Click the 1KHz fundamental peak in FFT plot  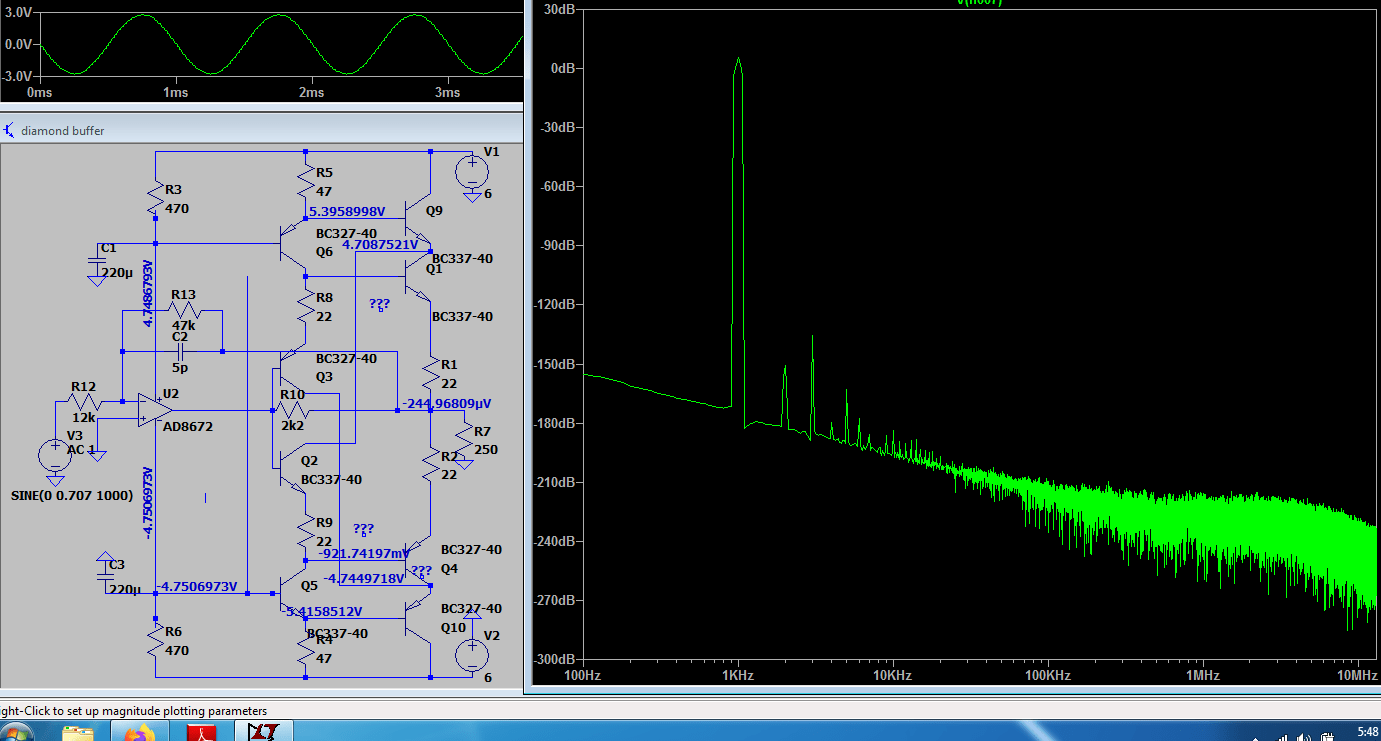tap(738, 62)
